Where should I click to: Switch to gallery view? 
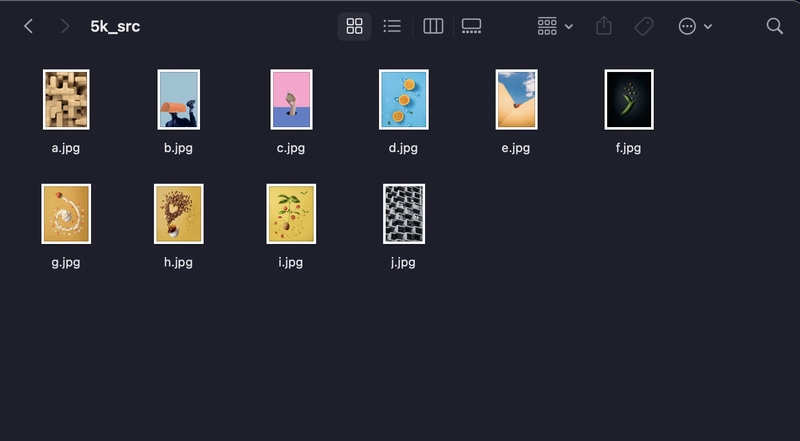pos(471,26)
